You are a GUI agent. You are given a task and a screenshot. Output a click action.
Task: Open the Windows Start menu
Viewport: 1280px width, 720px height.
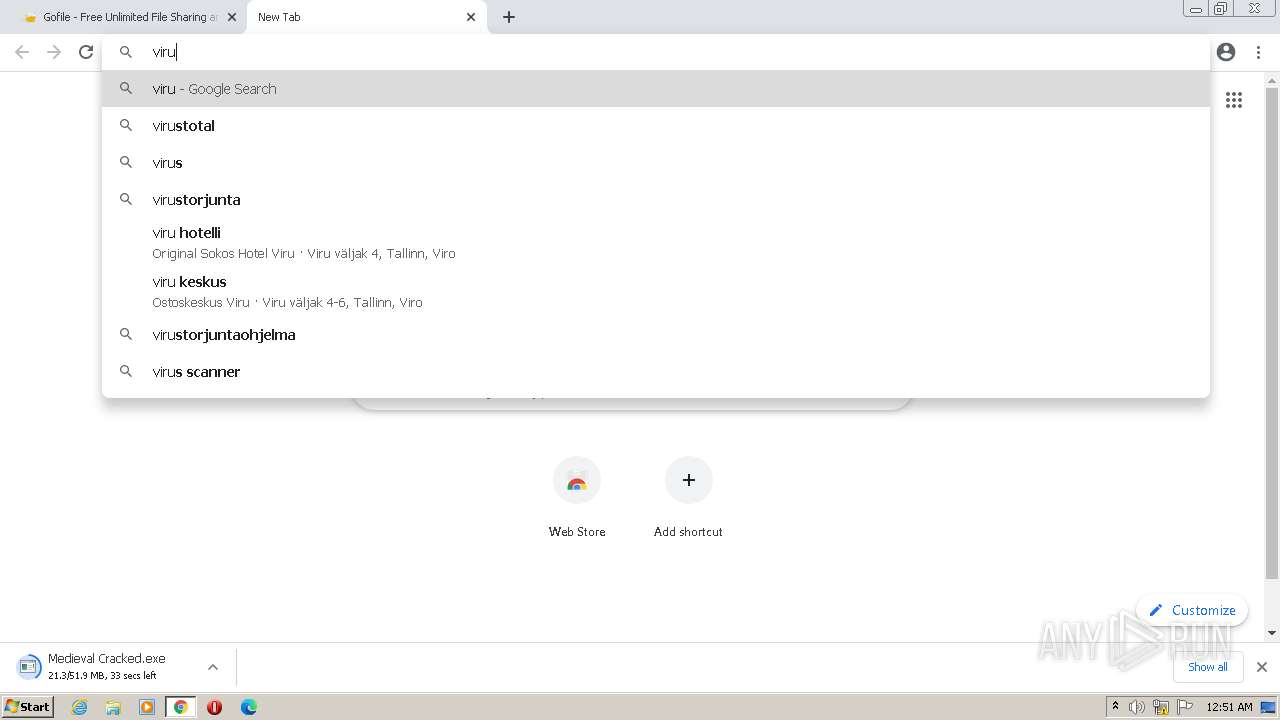pos(28,707)
